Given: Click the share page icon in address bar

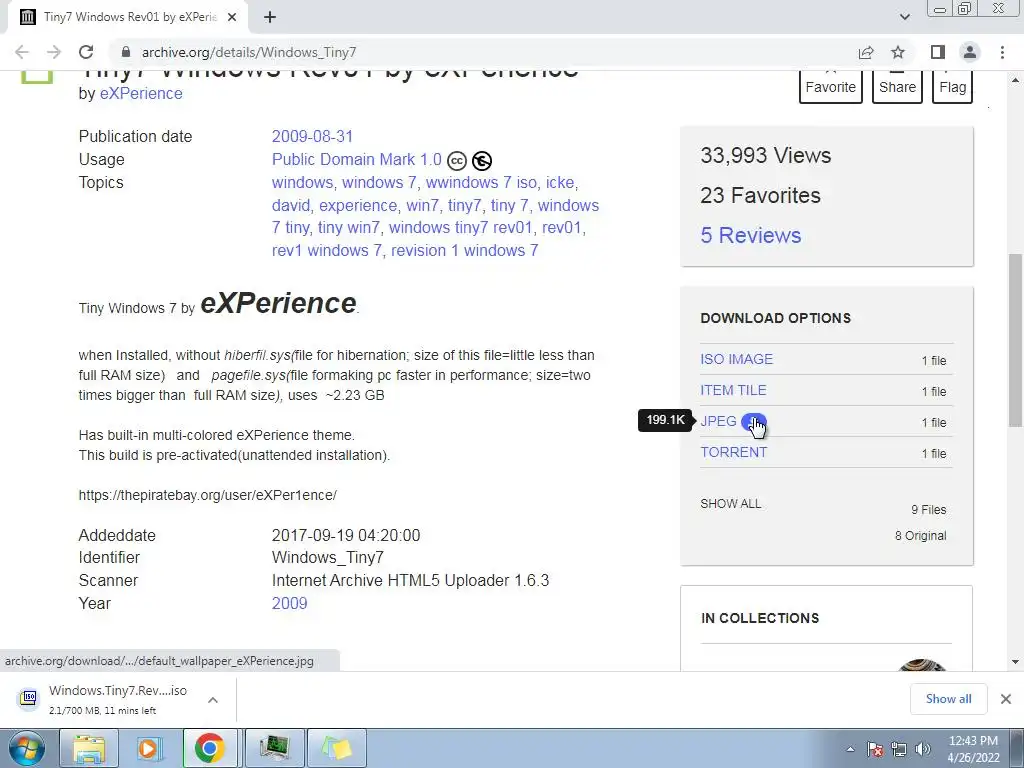Looking at the screenshot, I should click(x=866, y=52).
